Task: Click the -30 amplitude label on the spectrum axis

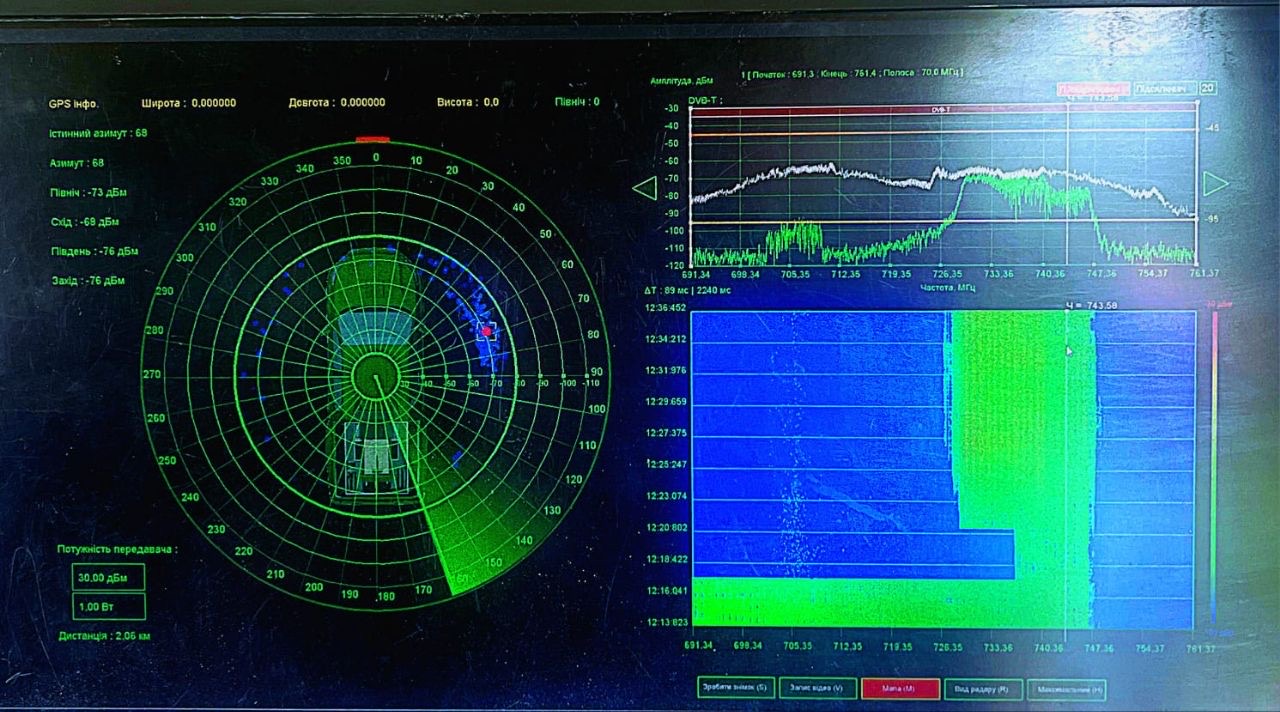Action: point(672,109)
